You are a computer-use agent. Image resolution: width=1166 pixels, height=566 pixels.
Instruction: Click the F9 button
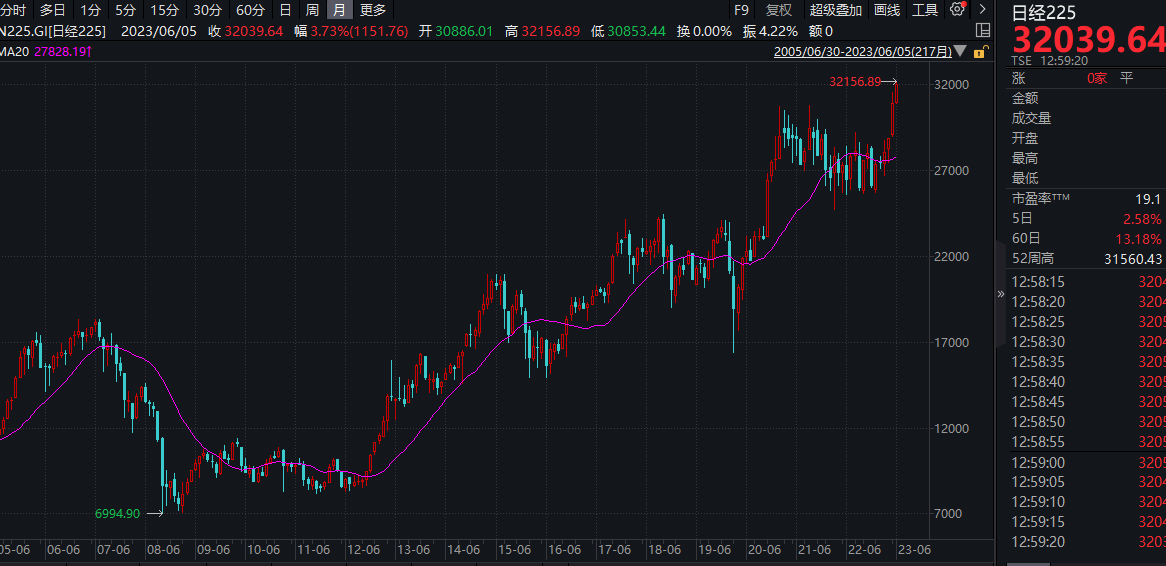[741, 10]
